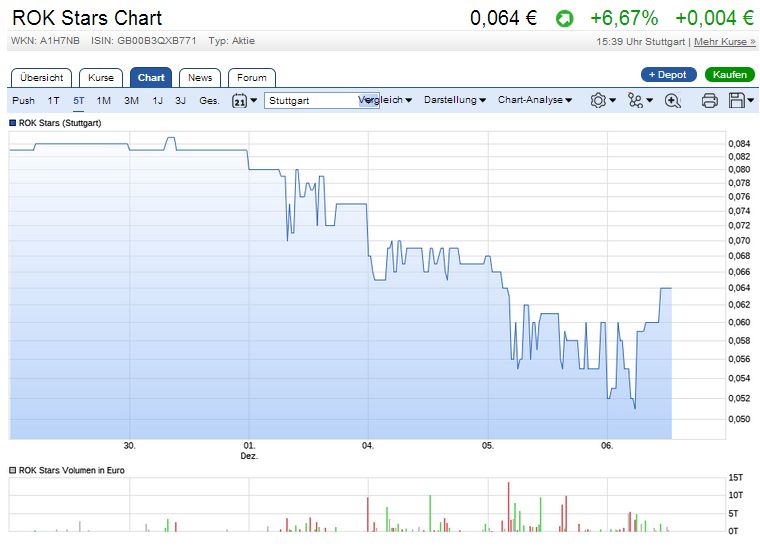Expand the arrow beside the calendar icon

pos(253,100)
